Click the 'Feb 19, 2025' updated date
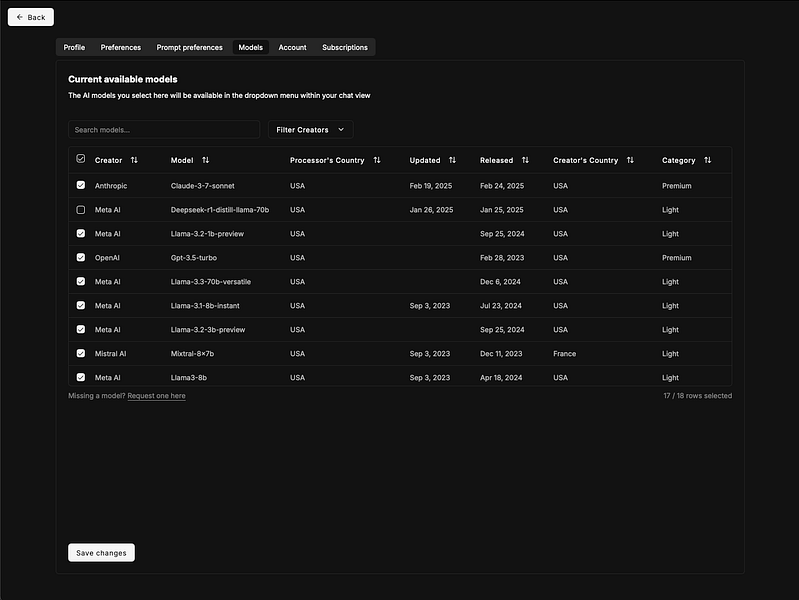The image size is (799, 600). pos(431,186)
